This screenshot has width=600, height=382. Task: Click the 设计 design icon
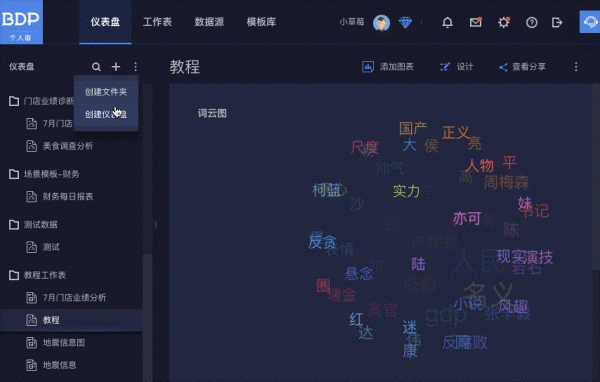[x=445, y=67]
